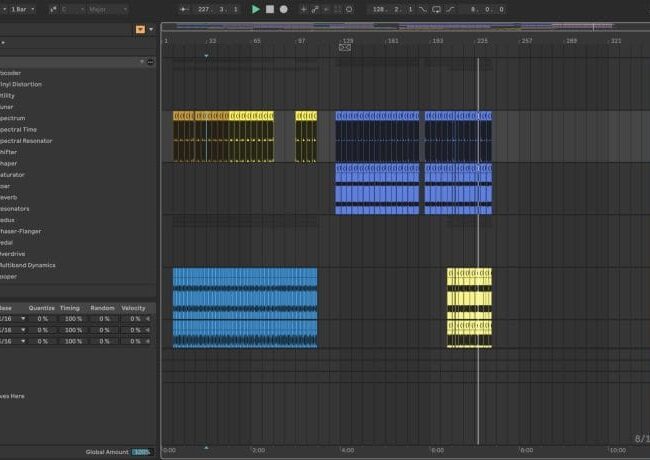Select Vinyl Distortion device in browser
The image size is (650, 460).
(22, 84)
